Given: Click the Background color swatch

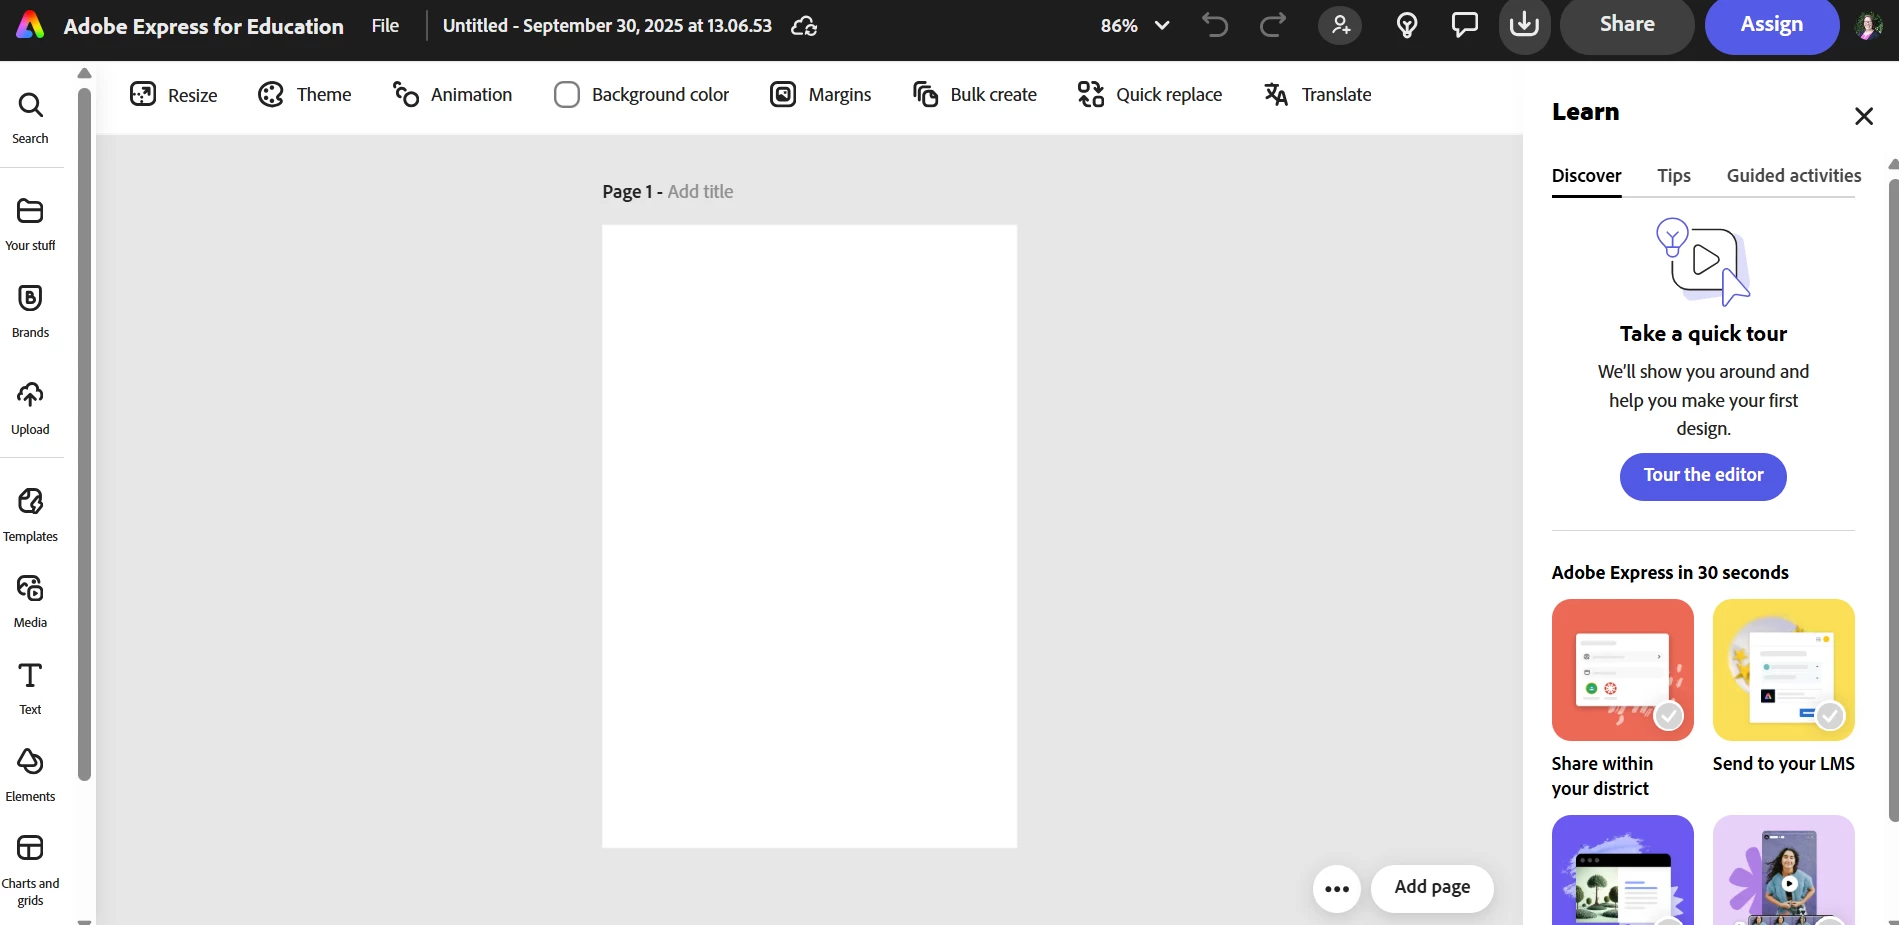Looking at the screenshot, I should [x=567, y=95].
